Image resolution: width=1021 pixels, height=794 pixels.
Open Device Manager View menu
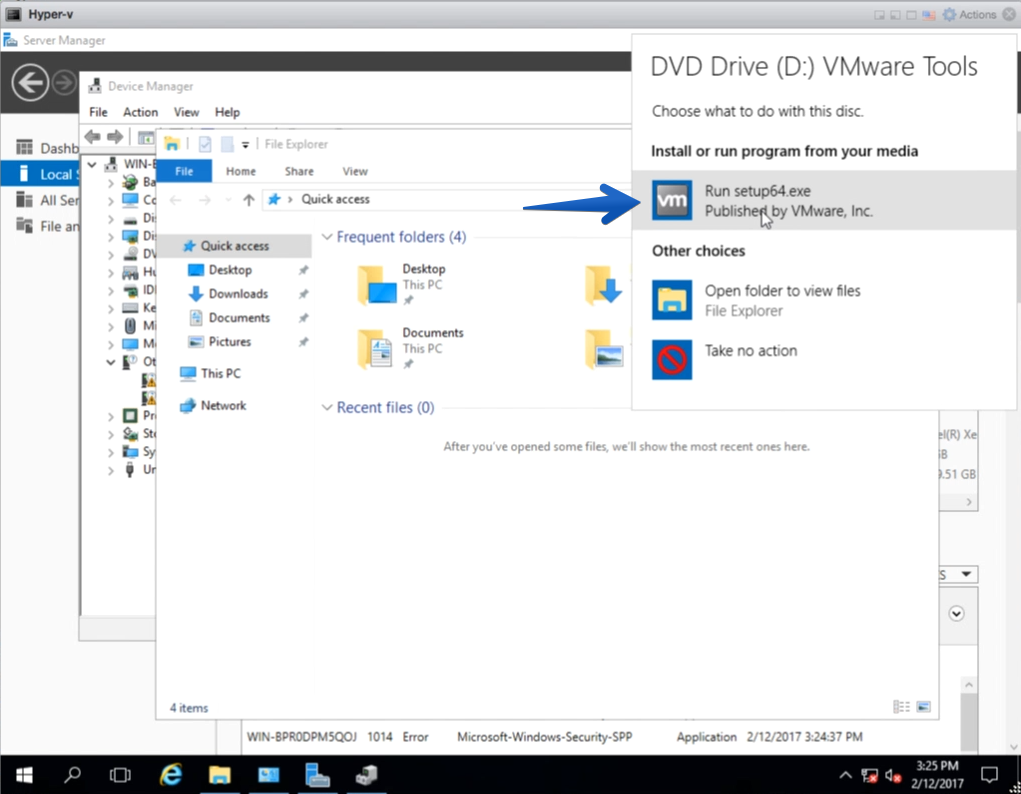[186, 112]
